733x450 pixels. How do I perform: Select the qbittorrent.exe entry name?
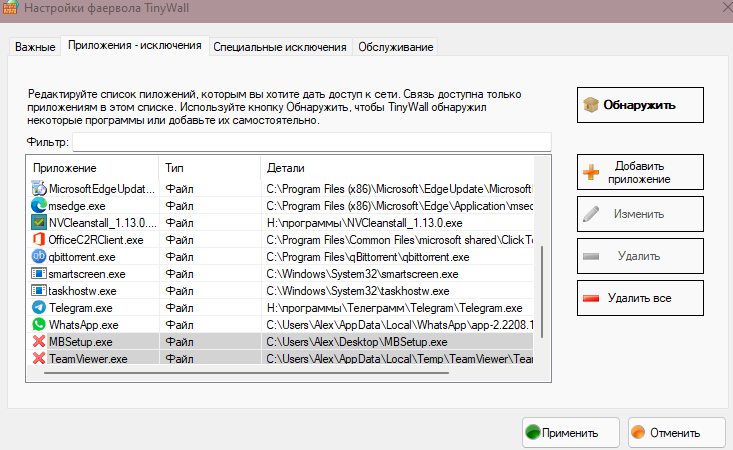click(x=82, y=257)
